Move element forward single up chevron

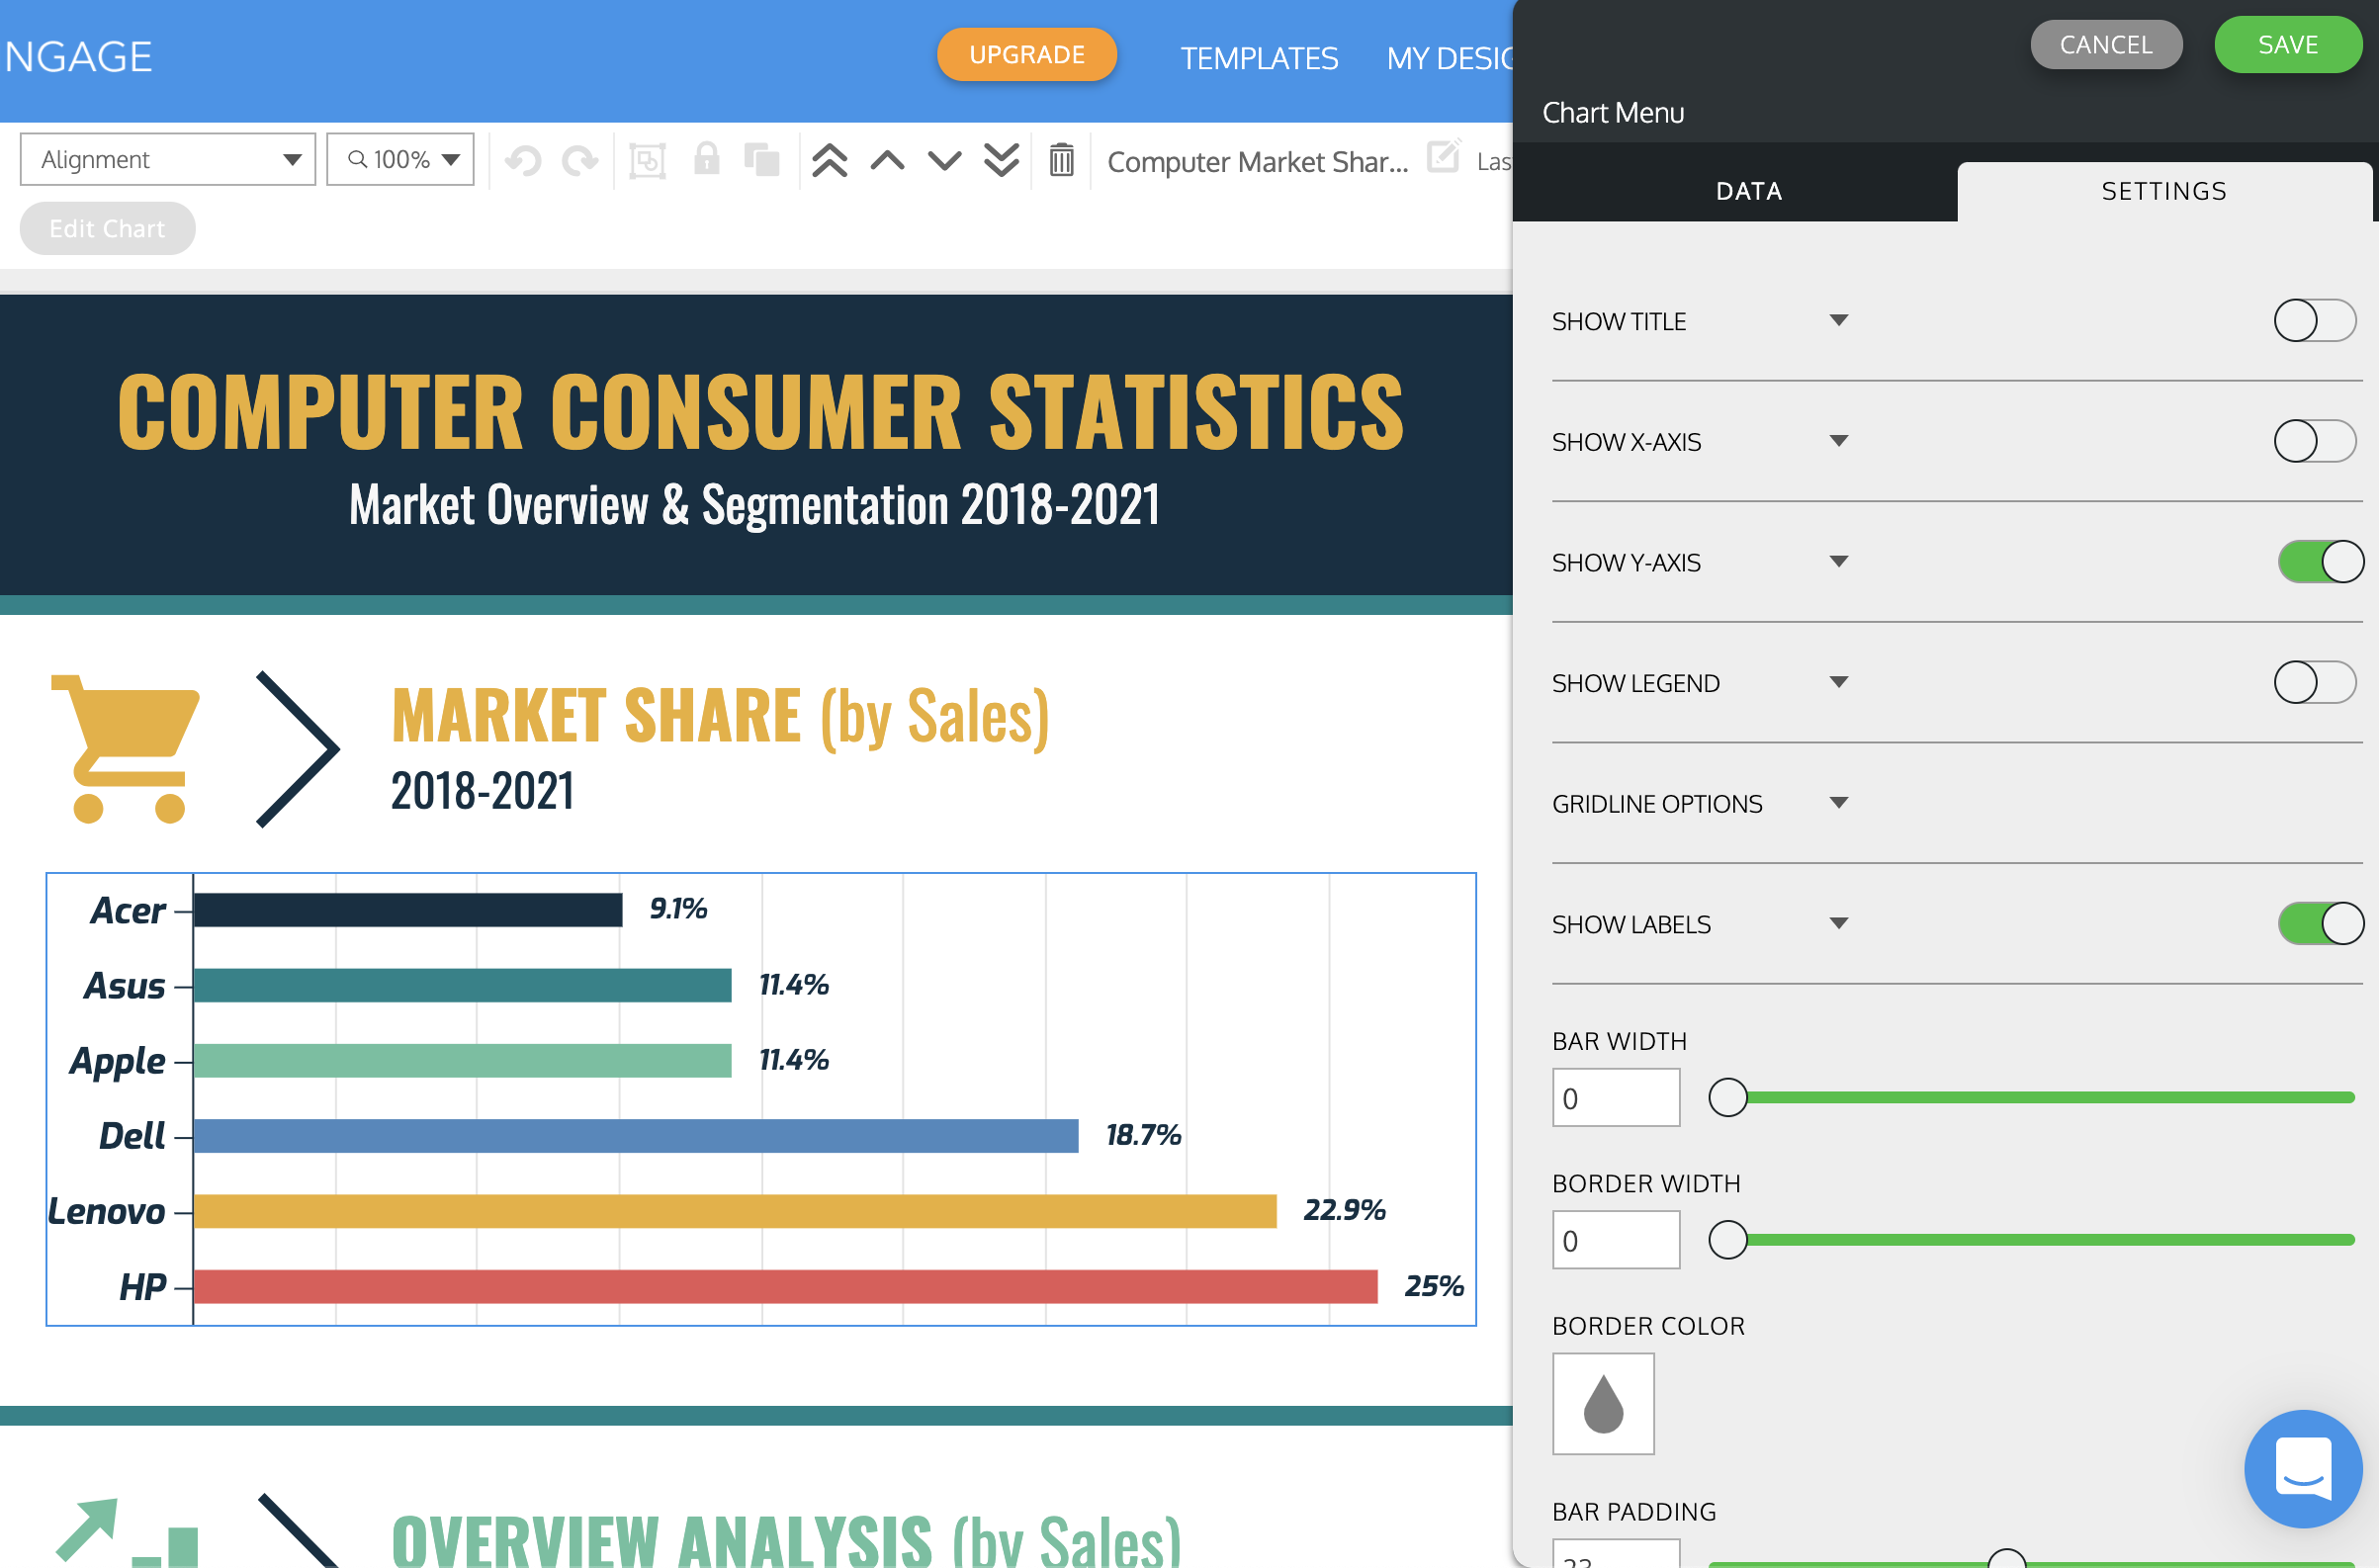click(887, 160)
